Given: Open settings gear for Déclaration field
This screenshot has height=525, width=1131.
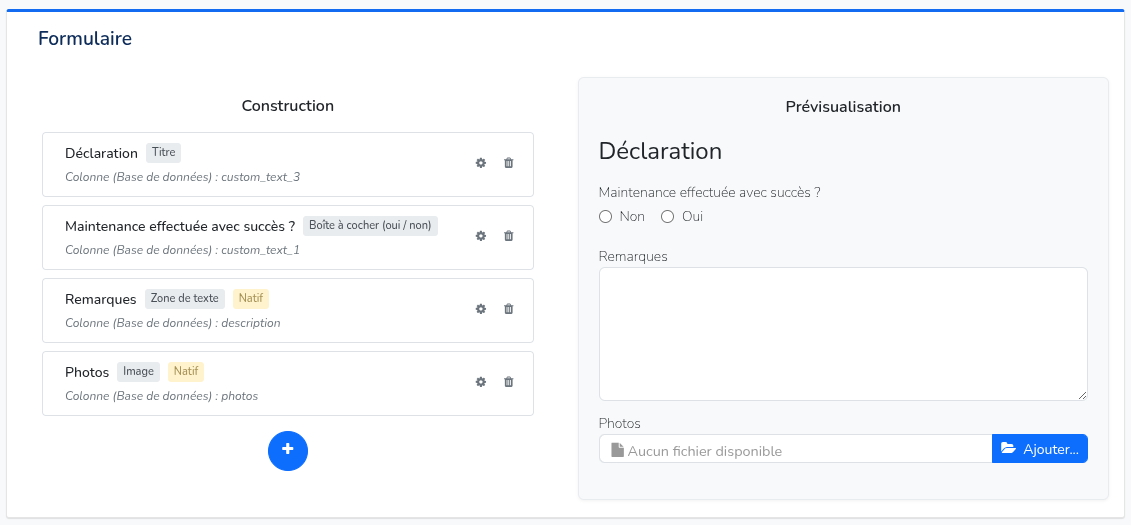Looking at the screenshot, I should (480, 163).
